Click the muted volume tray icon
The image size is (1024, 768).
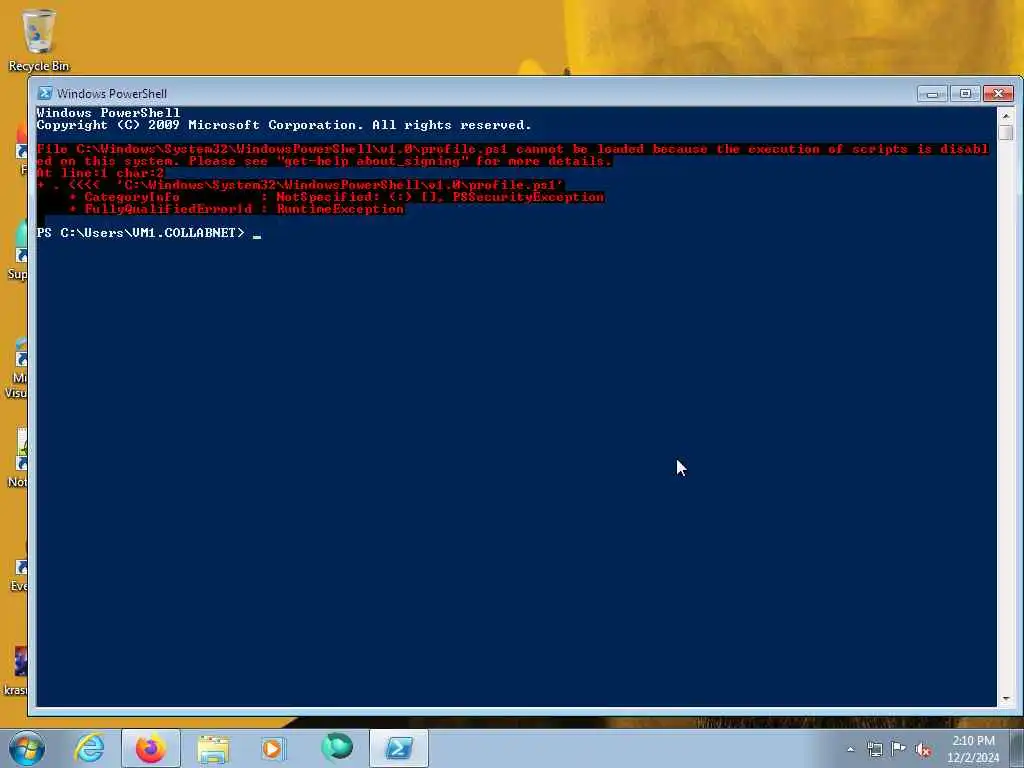(923, 750)
